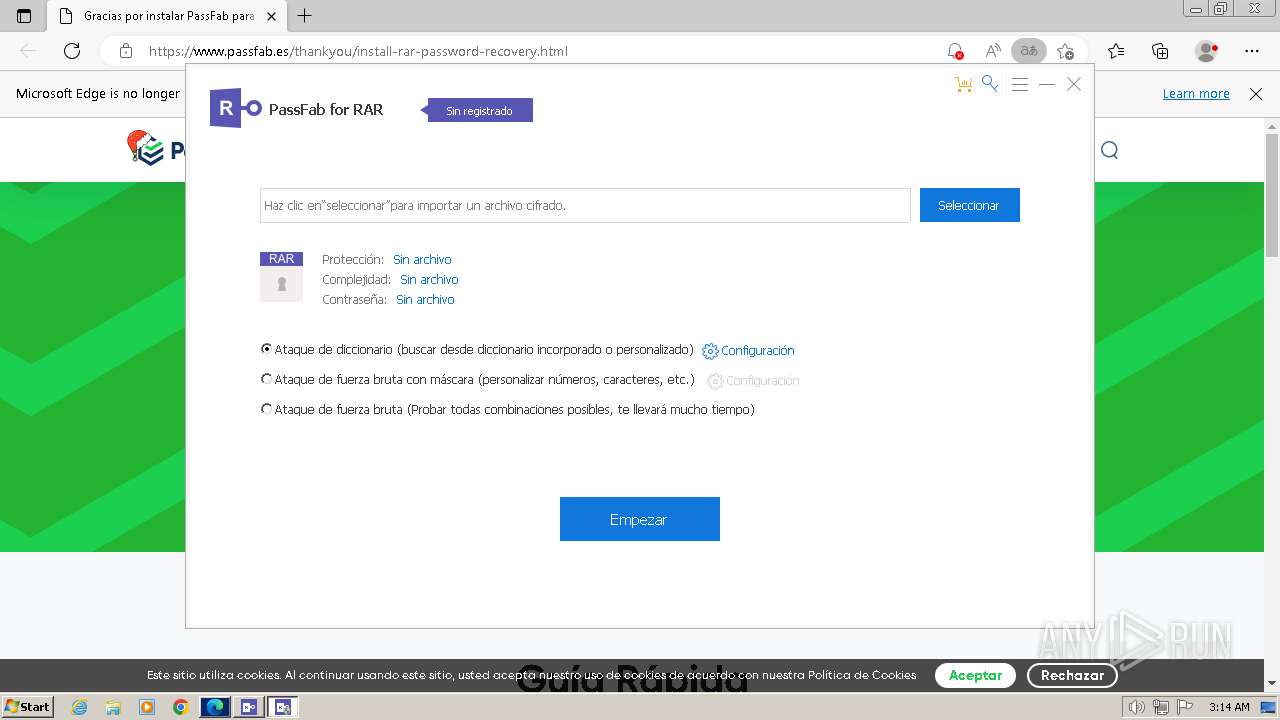Open the Windows Start menu
This screenshot has height=720, width=1280.
[28, 707]
